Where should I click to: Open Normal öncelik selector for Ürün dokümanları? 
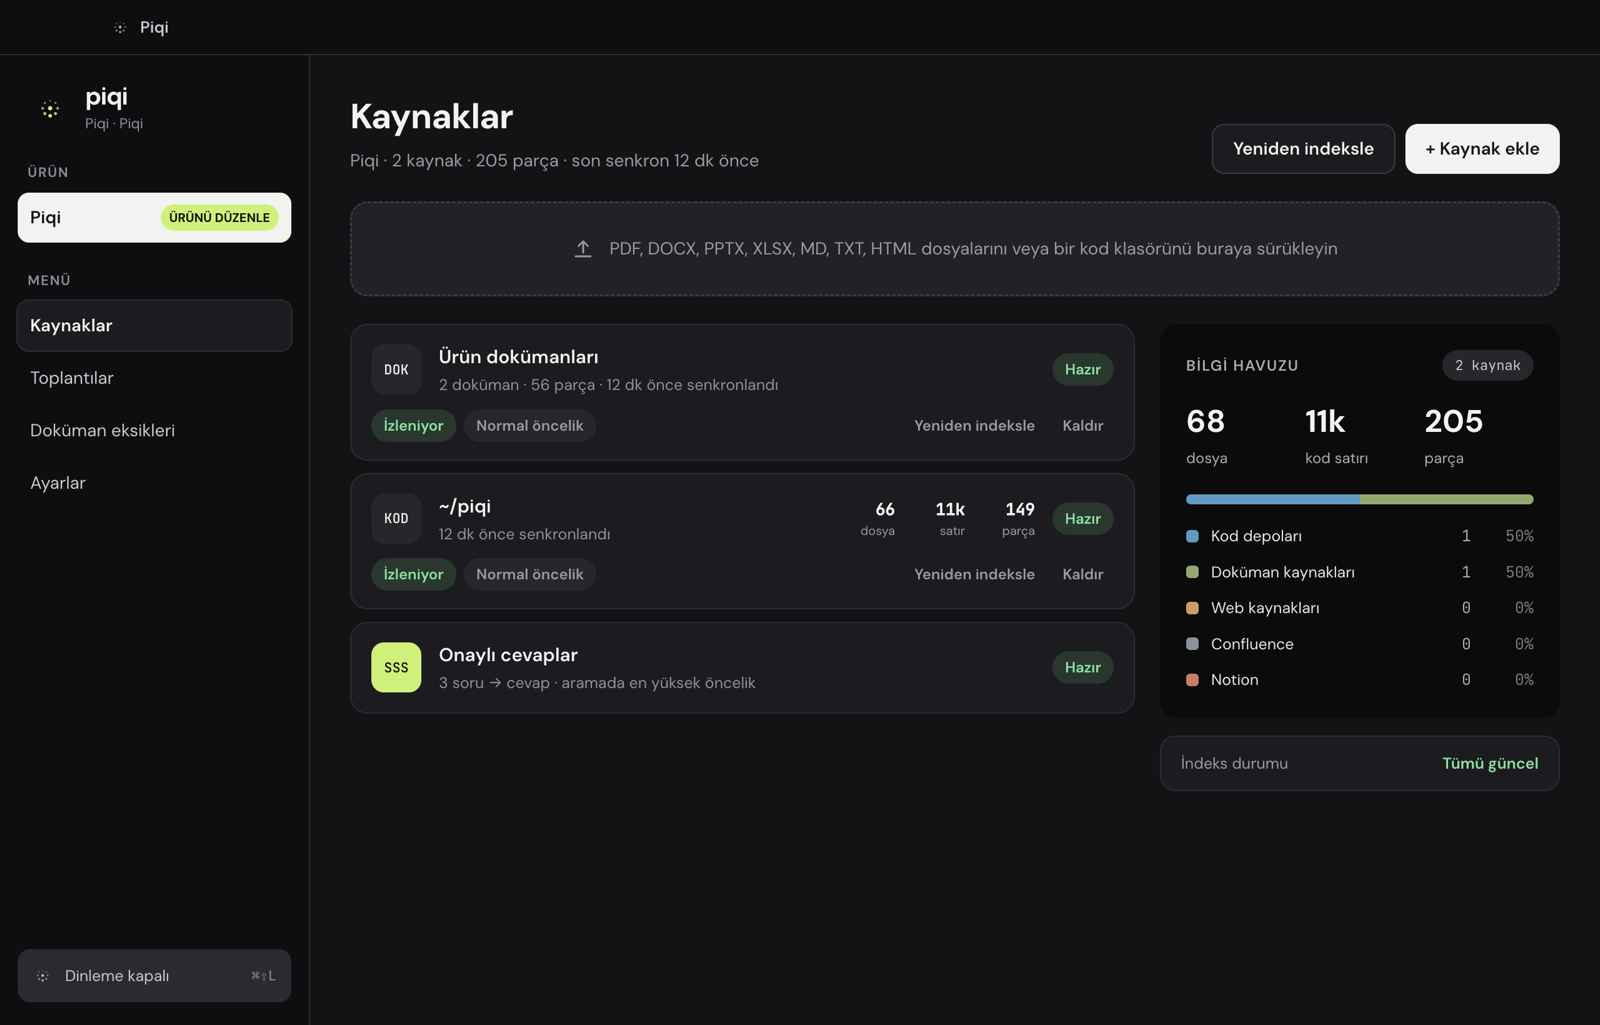click(530, 426)
